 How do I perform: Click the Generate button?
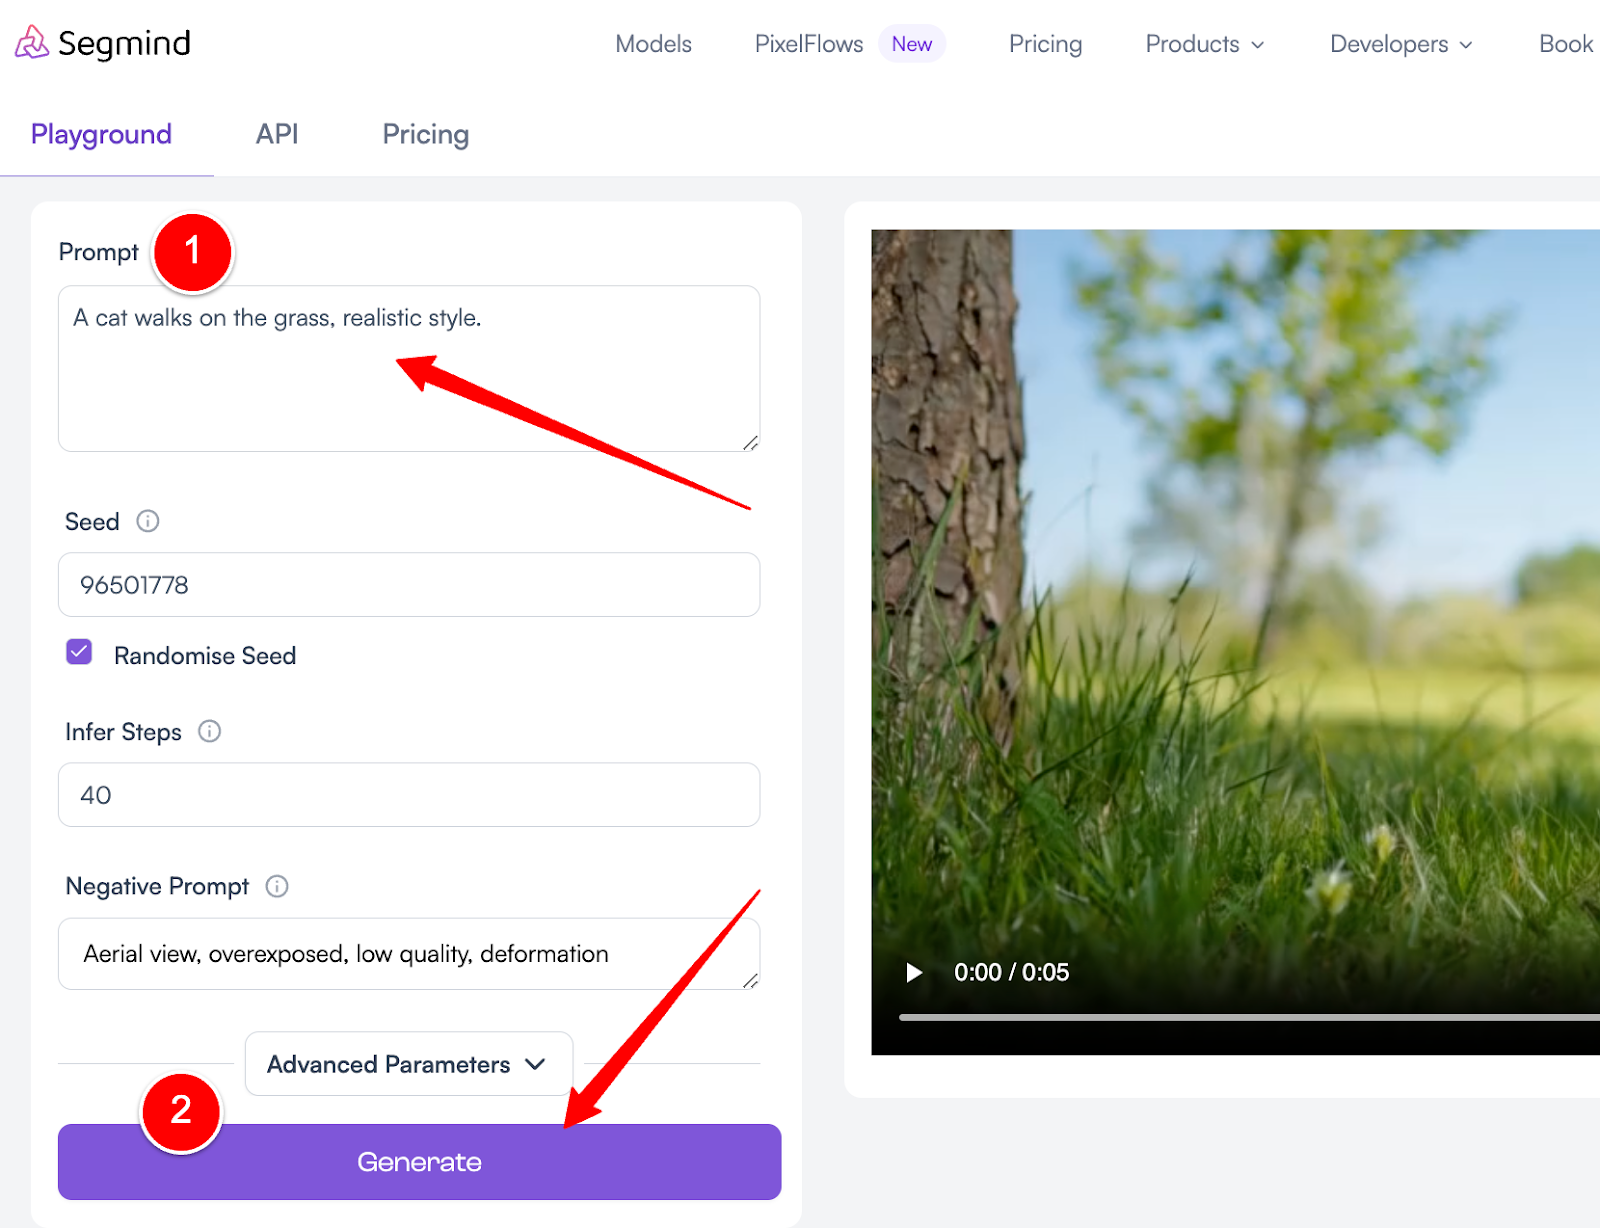419,1162
